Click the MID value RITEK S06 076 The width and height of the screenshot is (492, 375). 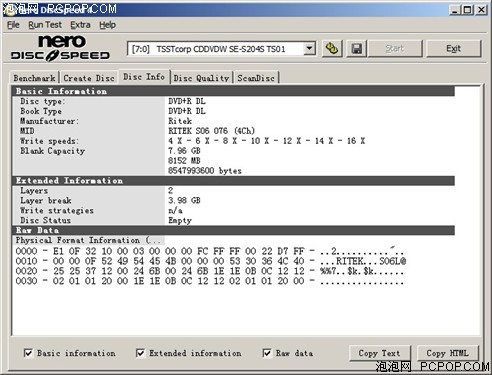(211, 131)
